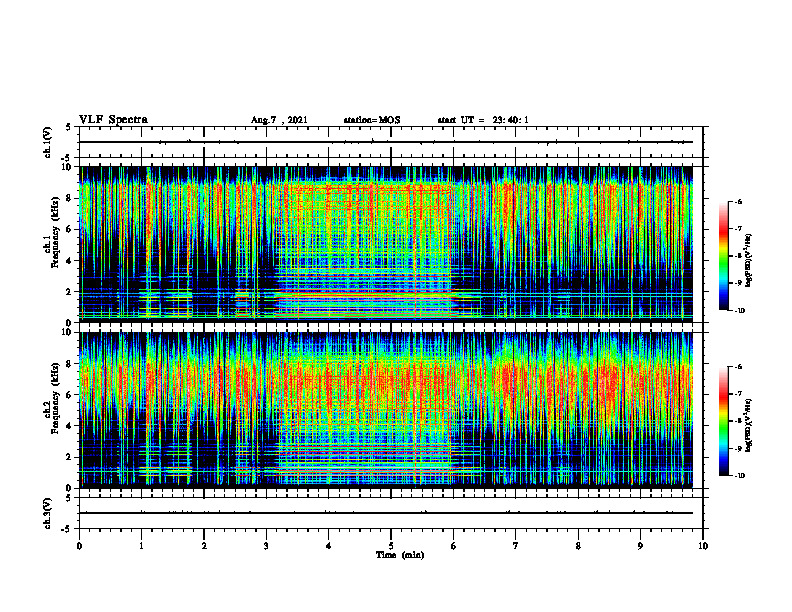Viewport: 792px width, 612px height.
Task: Click the time axis tick label "10"
Action: (703, 546)
